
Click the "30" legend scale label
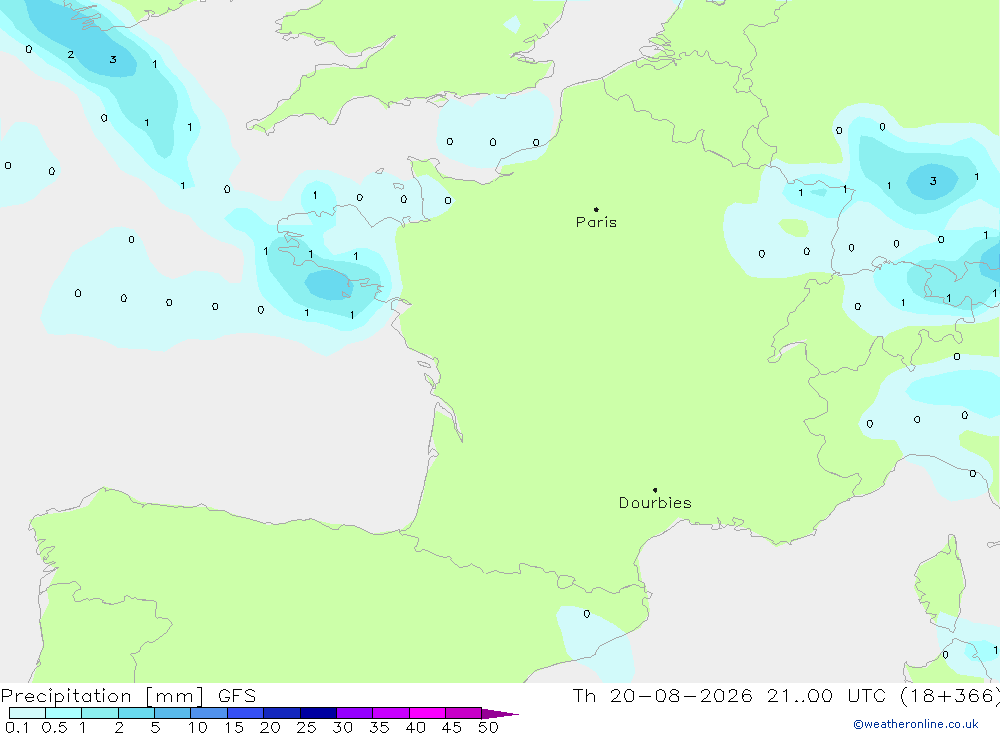tap(343, 727)
